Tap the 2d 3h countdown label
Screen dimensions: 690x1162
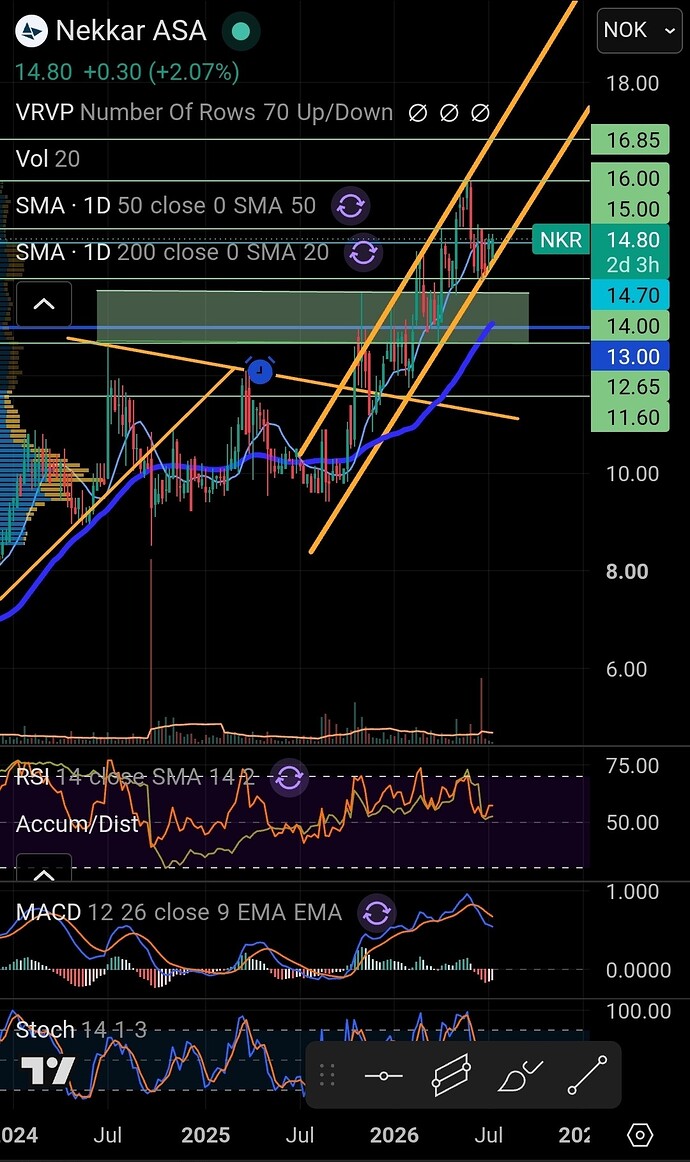point(631,265)
